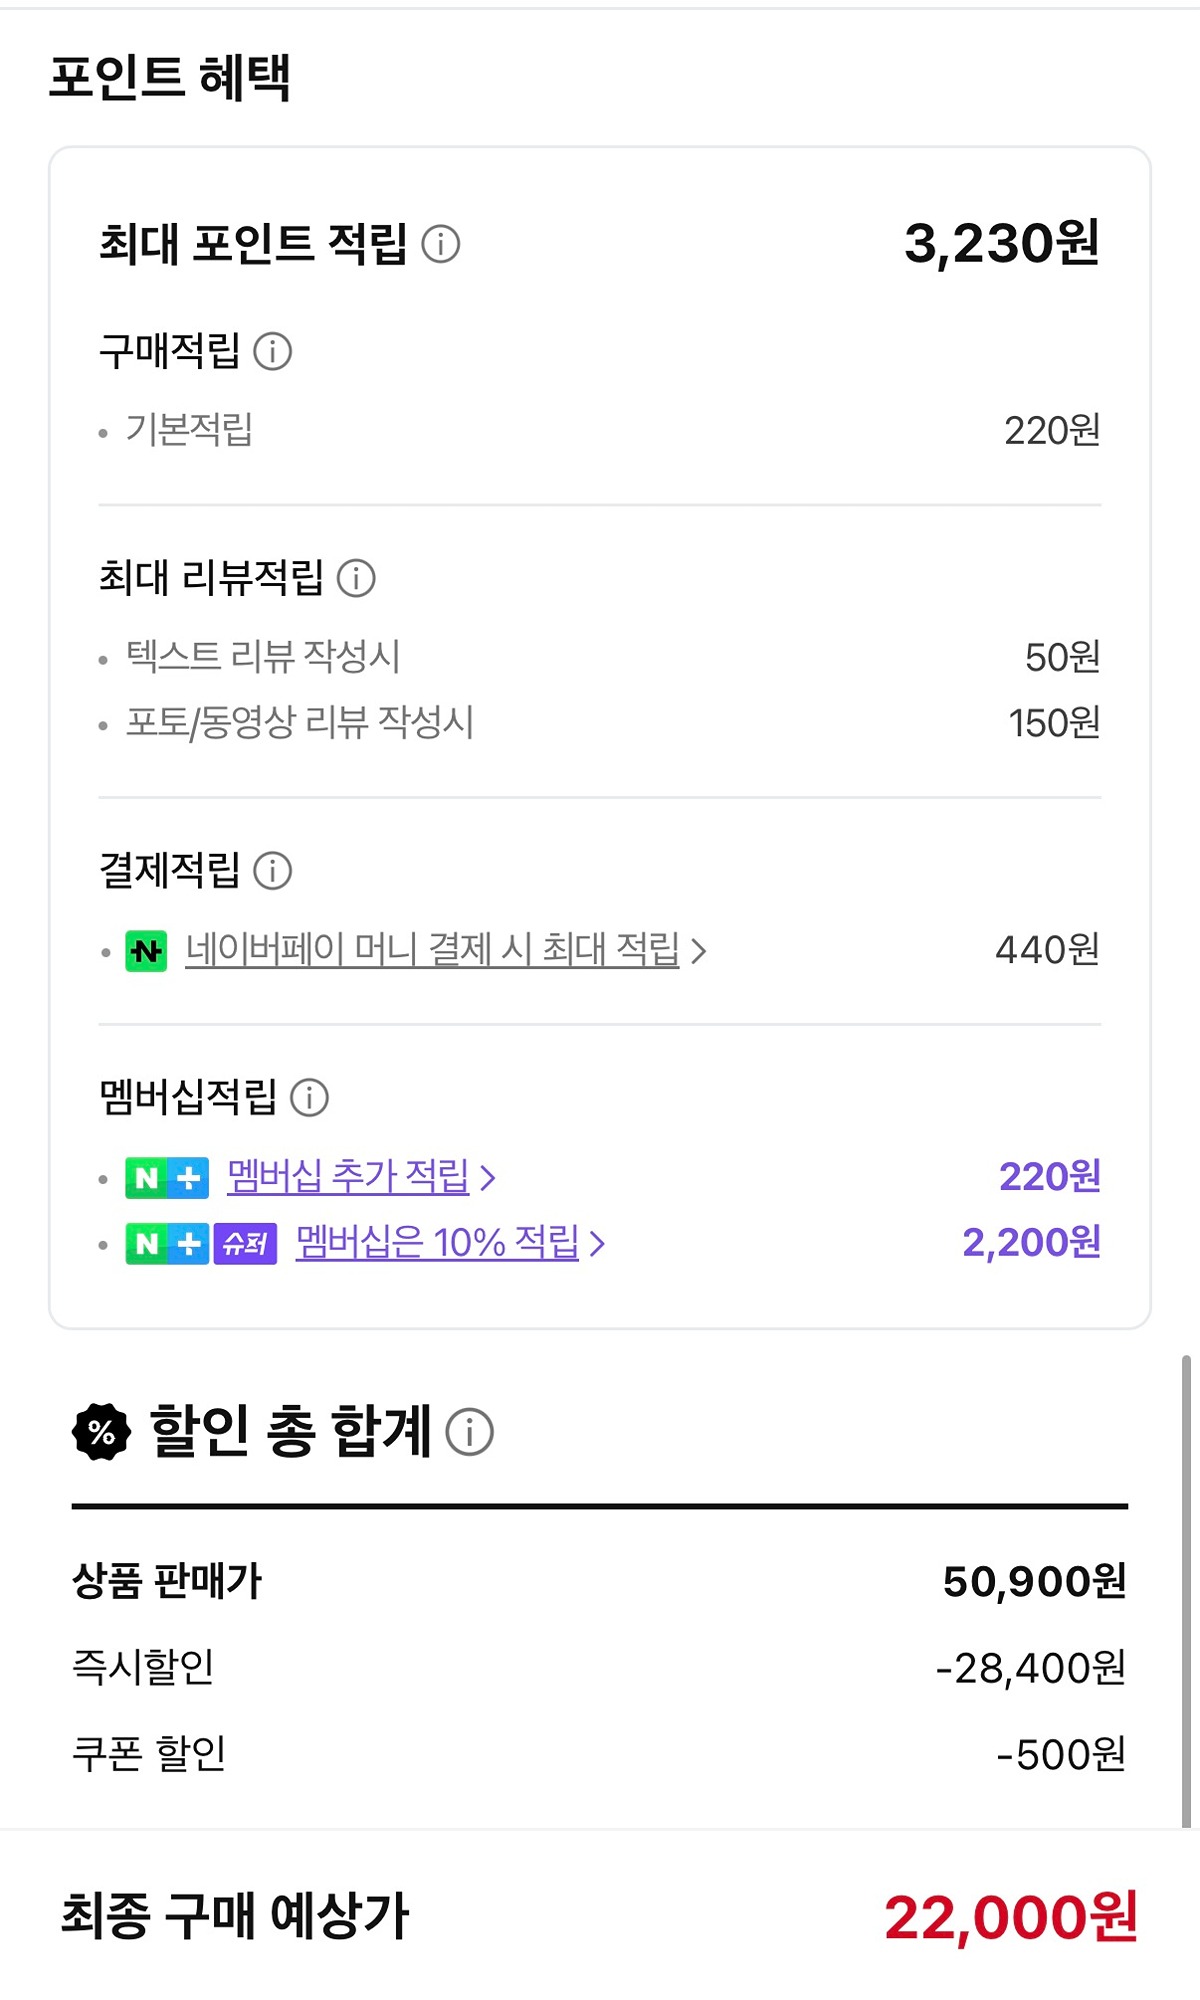This screenshot has height=2000, width=1200.
Task: Click the percent discount badge icon
Action: (101, 1431)
